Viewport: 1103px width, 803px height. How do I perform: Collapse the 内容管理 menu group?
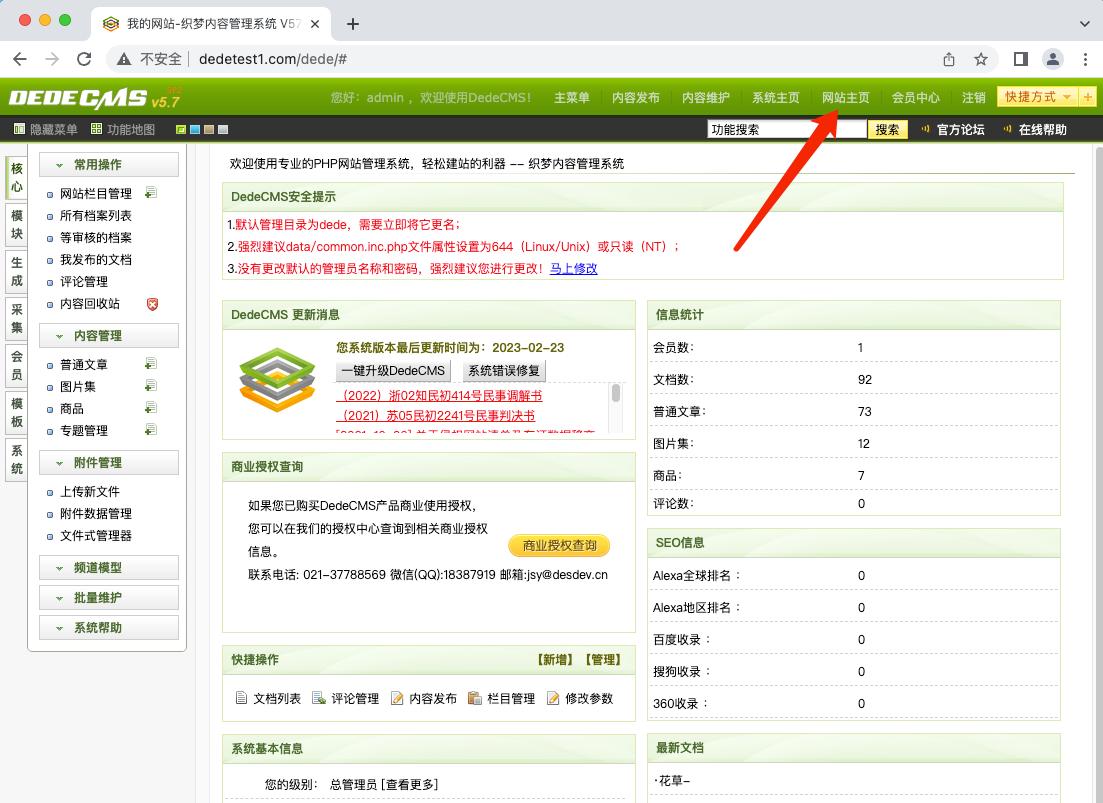(x=109, y=335)
